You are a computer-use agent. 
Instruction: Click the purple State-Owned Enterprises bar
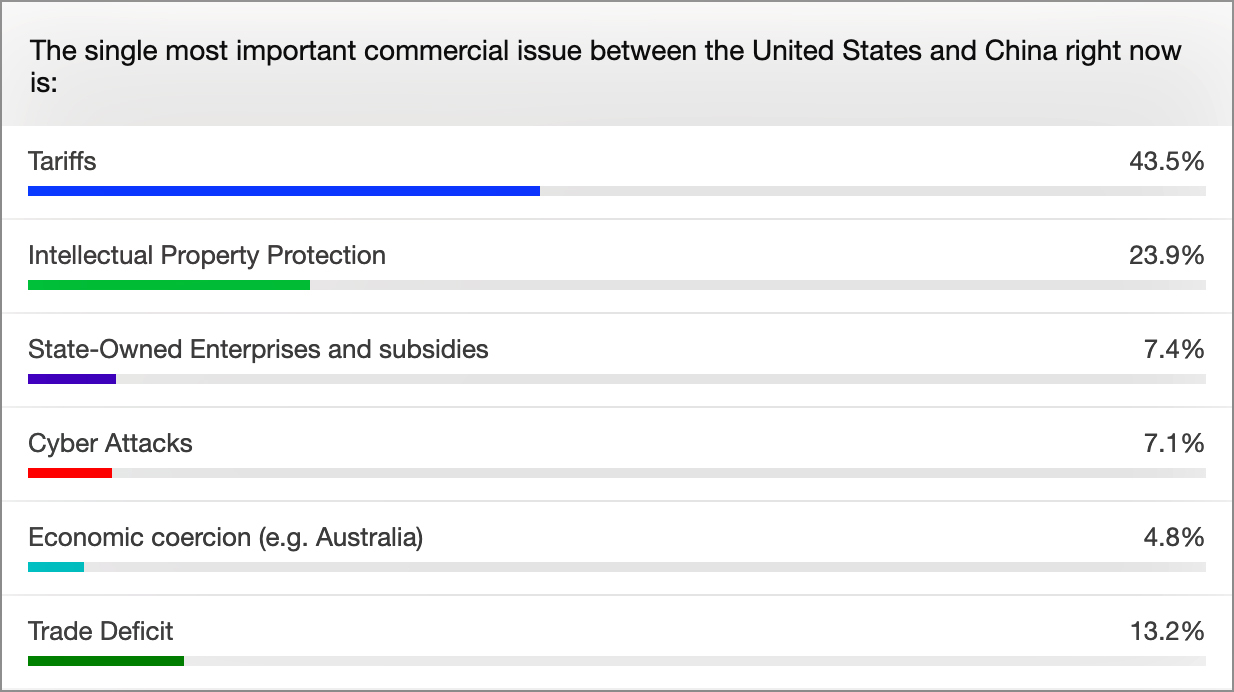pos(72,379)
